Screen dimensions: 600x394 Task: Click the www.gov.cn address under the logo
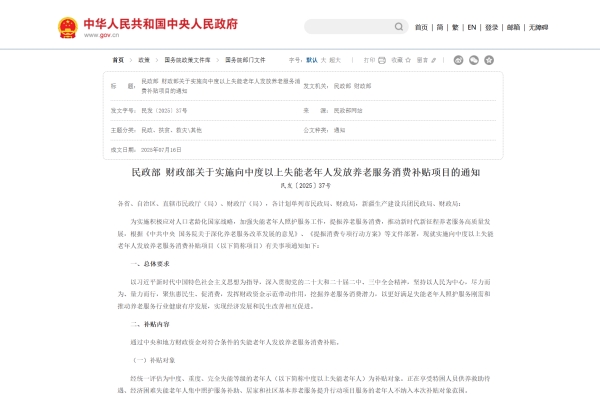[101, 35]
